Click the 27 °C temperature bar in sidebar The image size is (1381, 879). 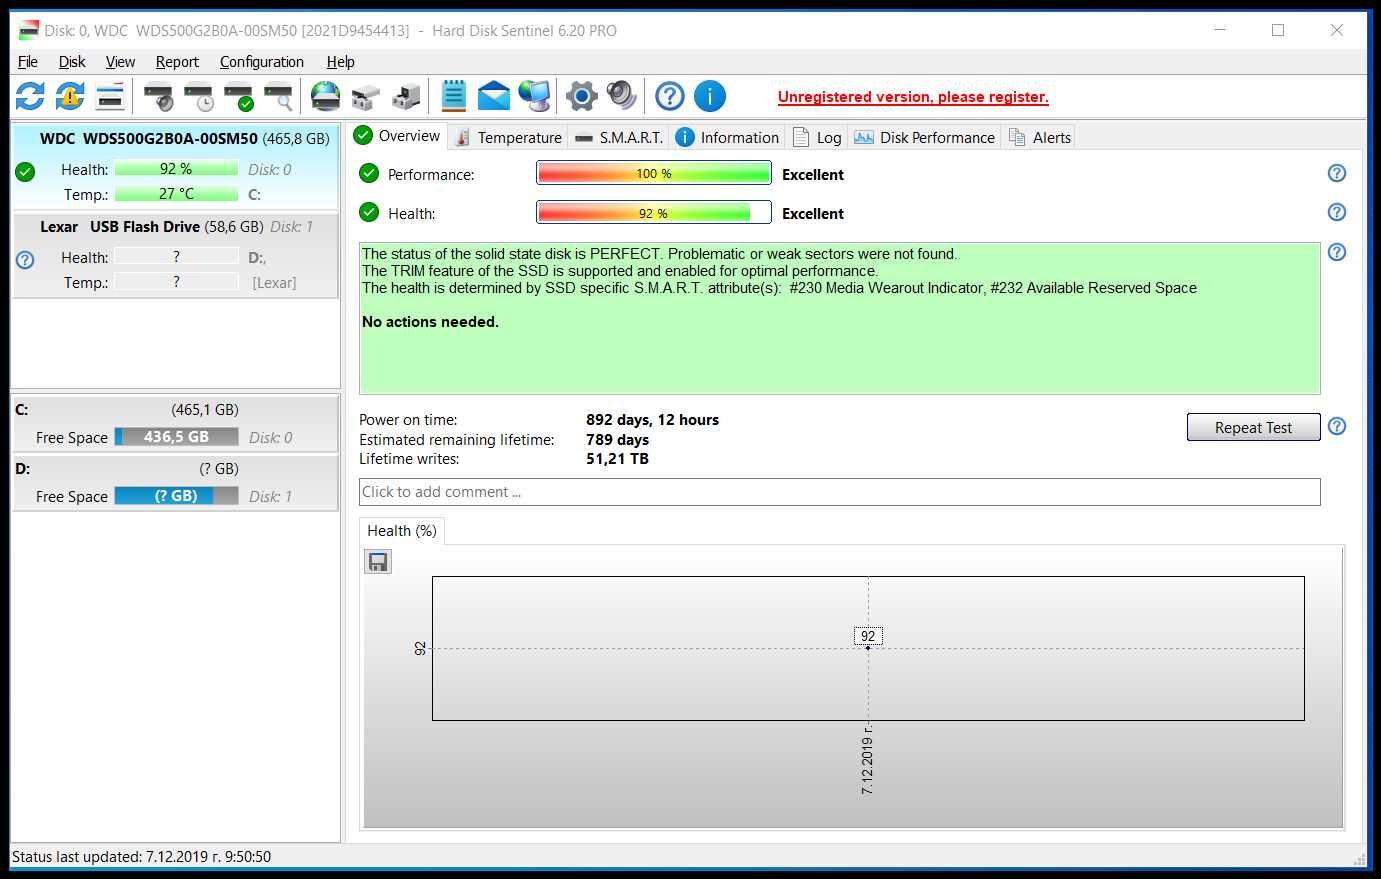(176, 194)
